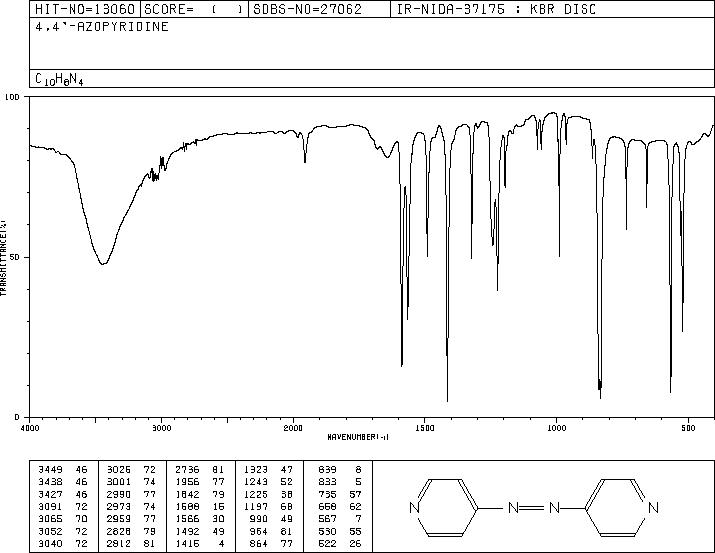The image size is (715, 553).
Task: Select peak value 3438 in table
Action: click(50, 482)
